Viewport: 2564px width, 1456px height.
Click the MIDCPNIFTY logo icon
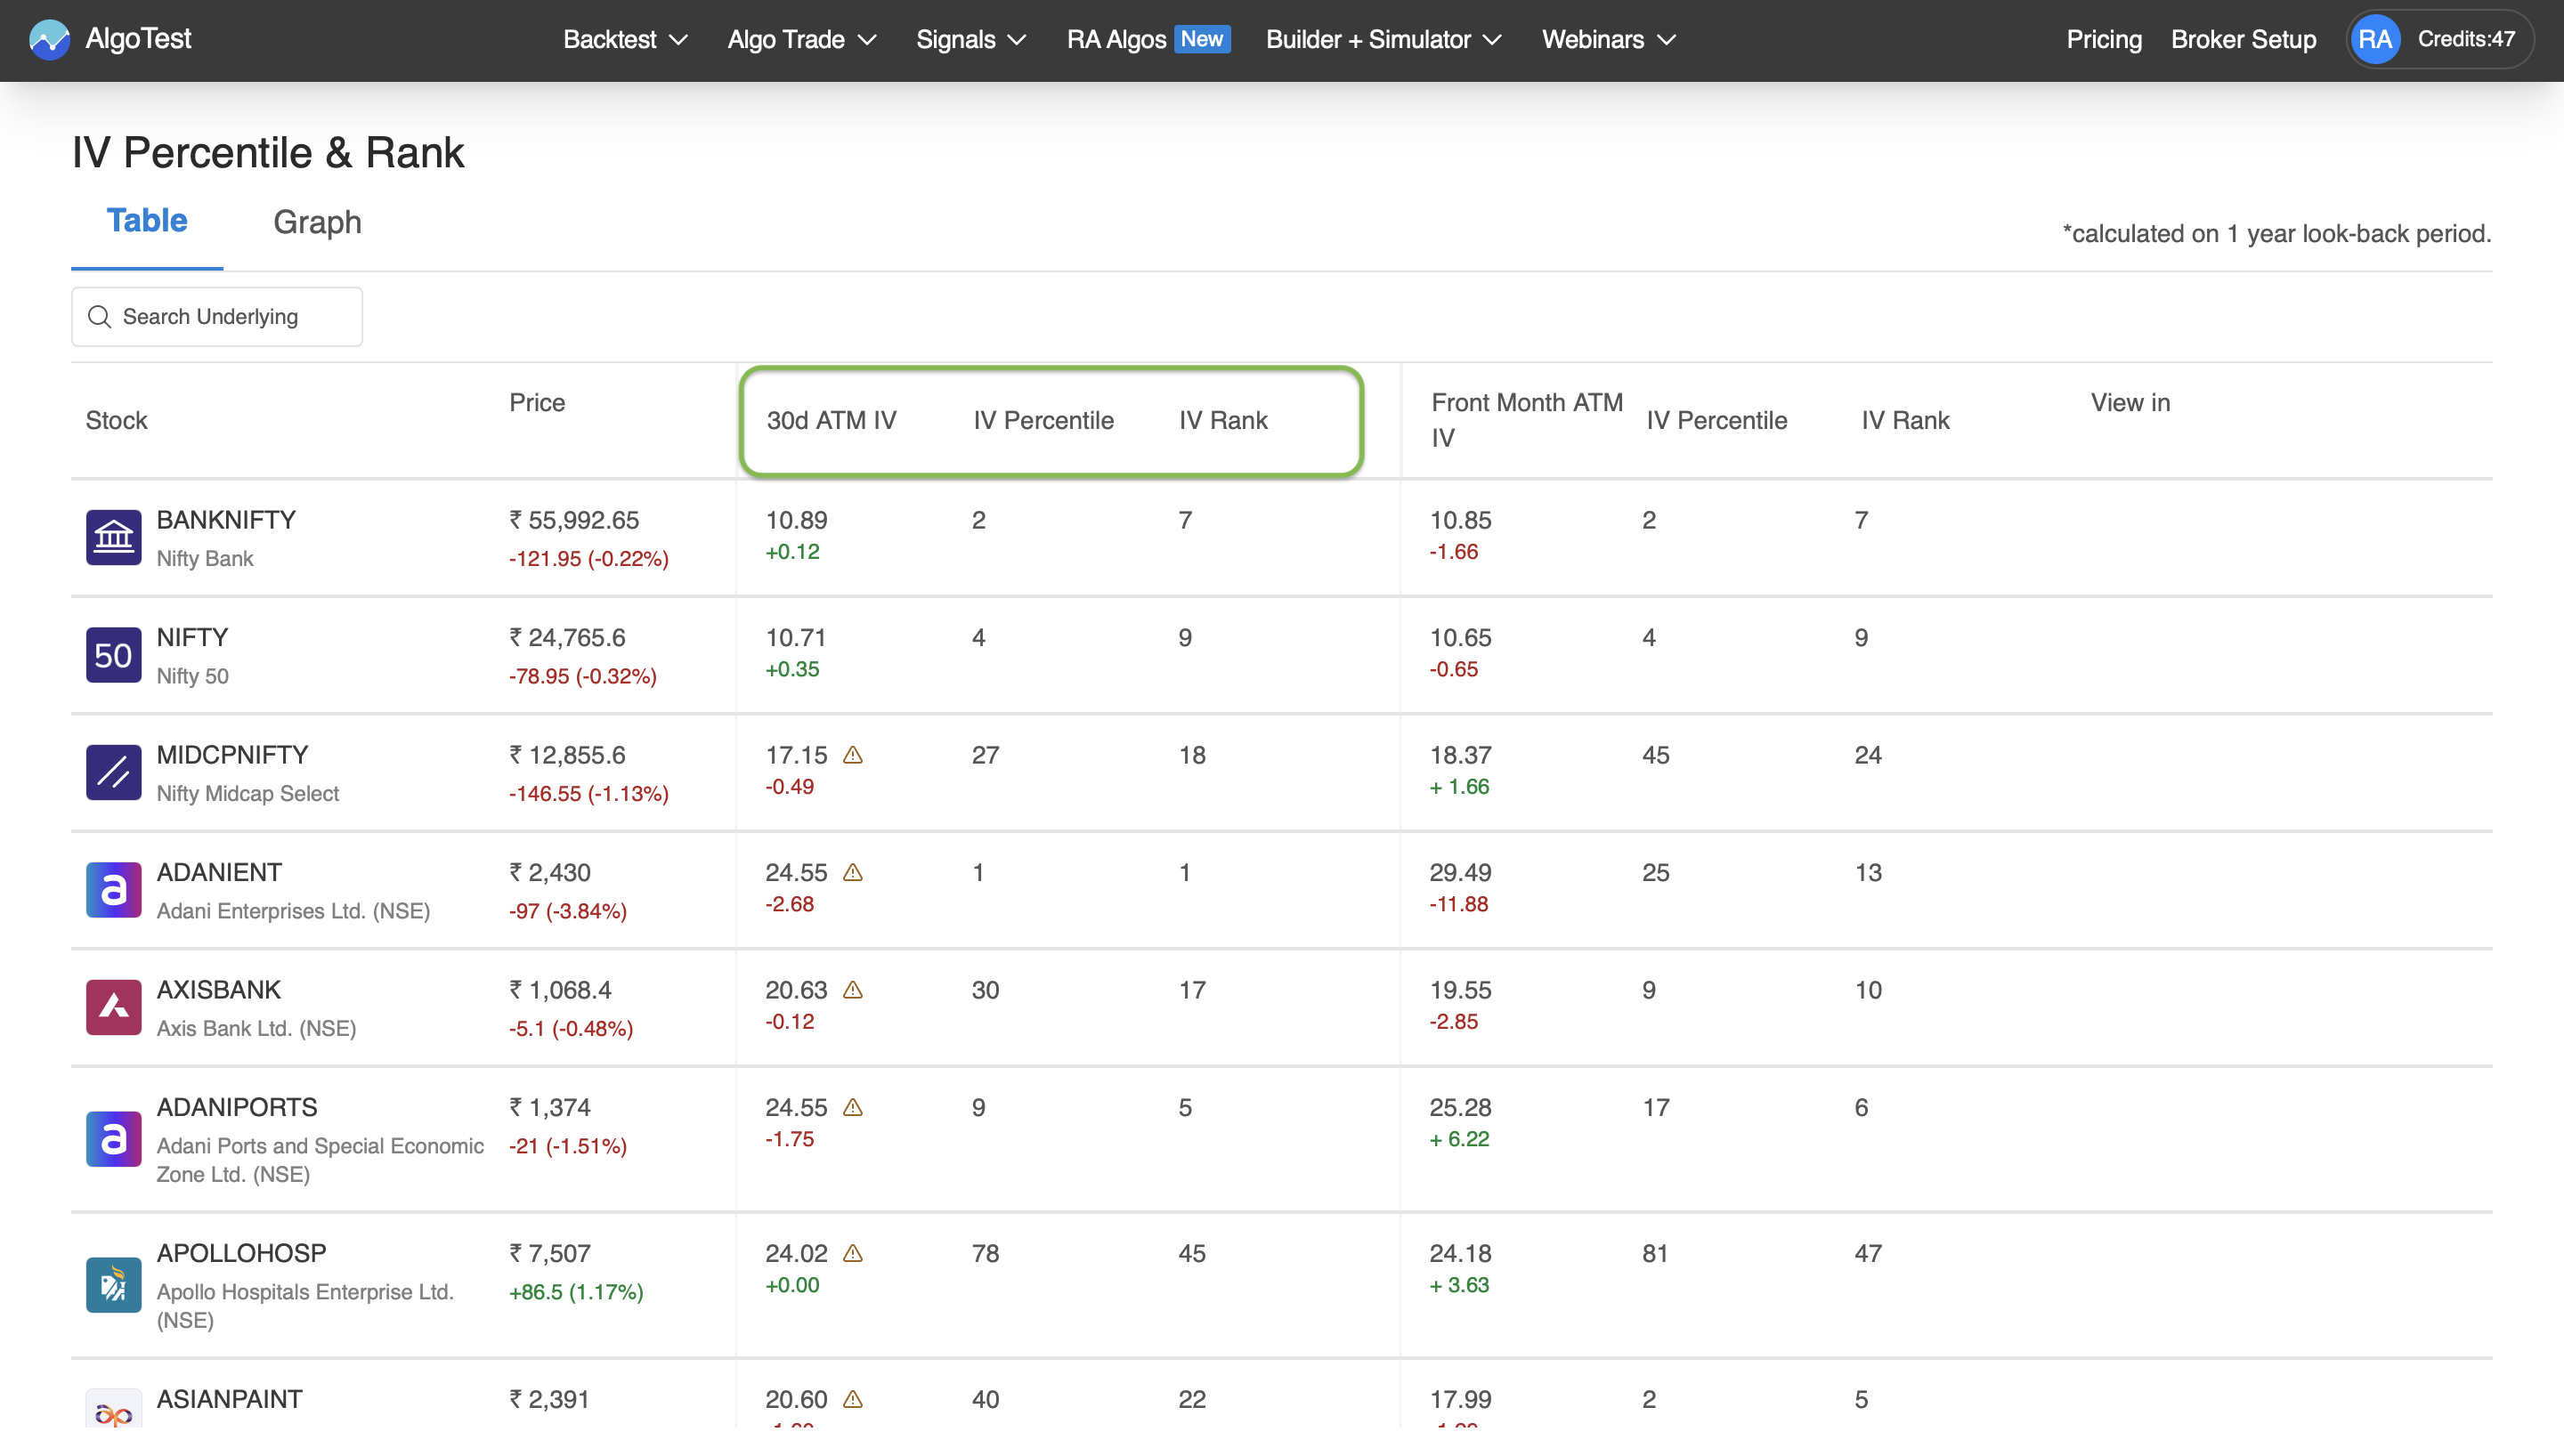(113, 772)
